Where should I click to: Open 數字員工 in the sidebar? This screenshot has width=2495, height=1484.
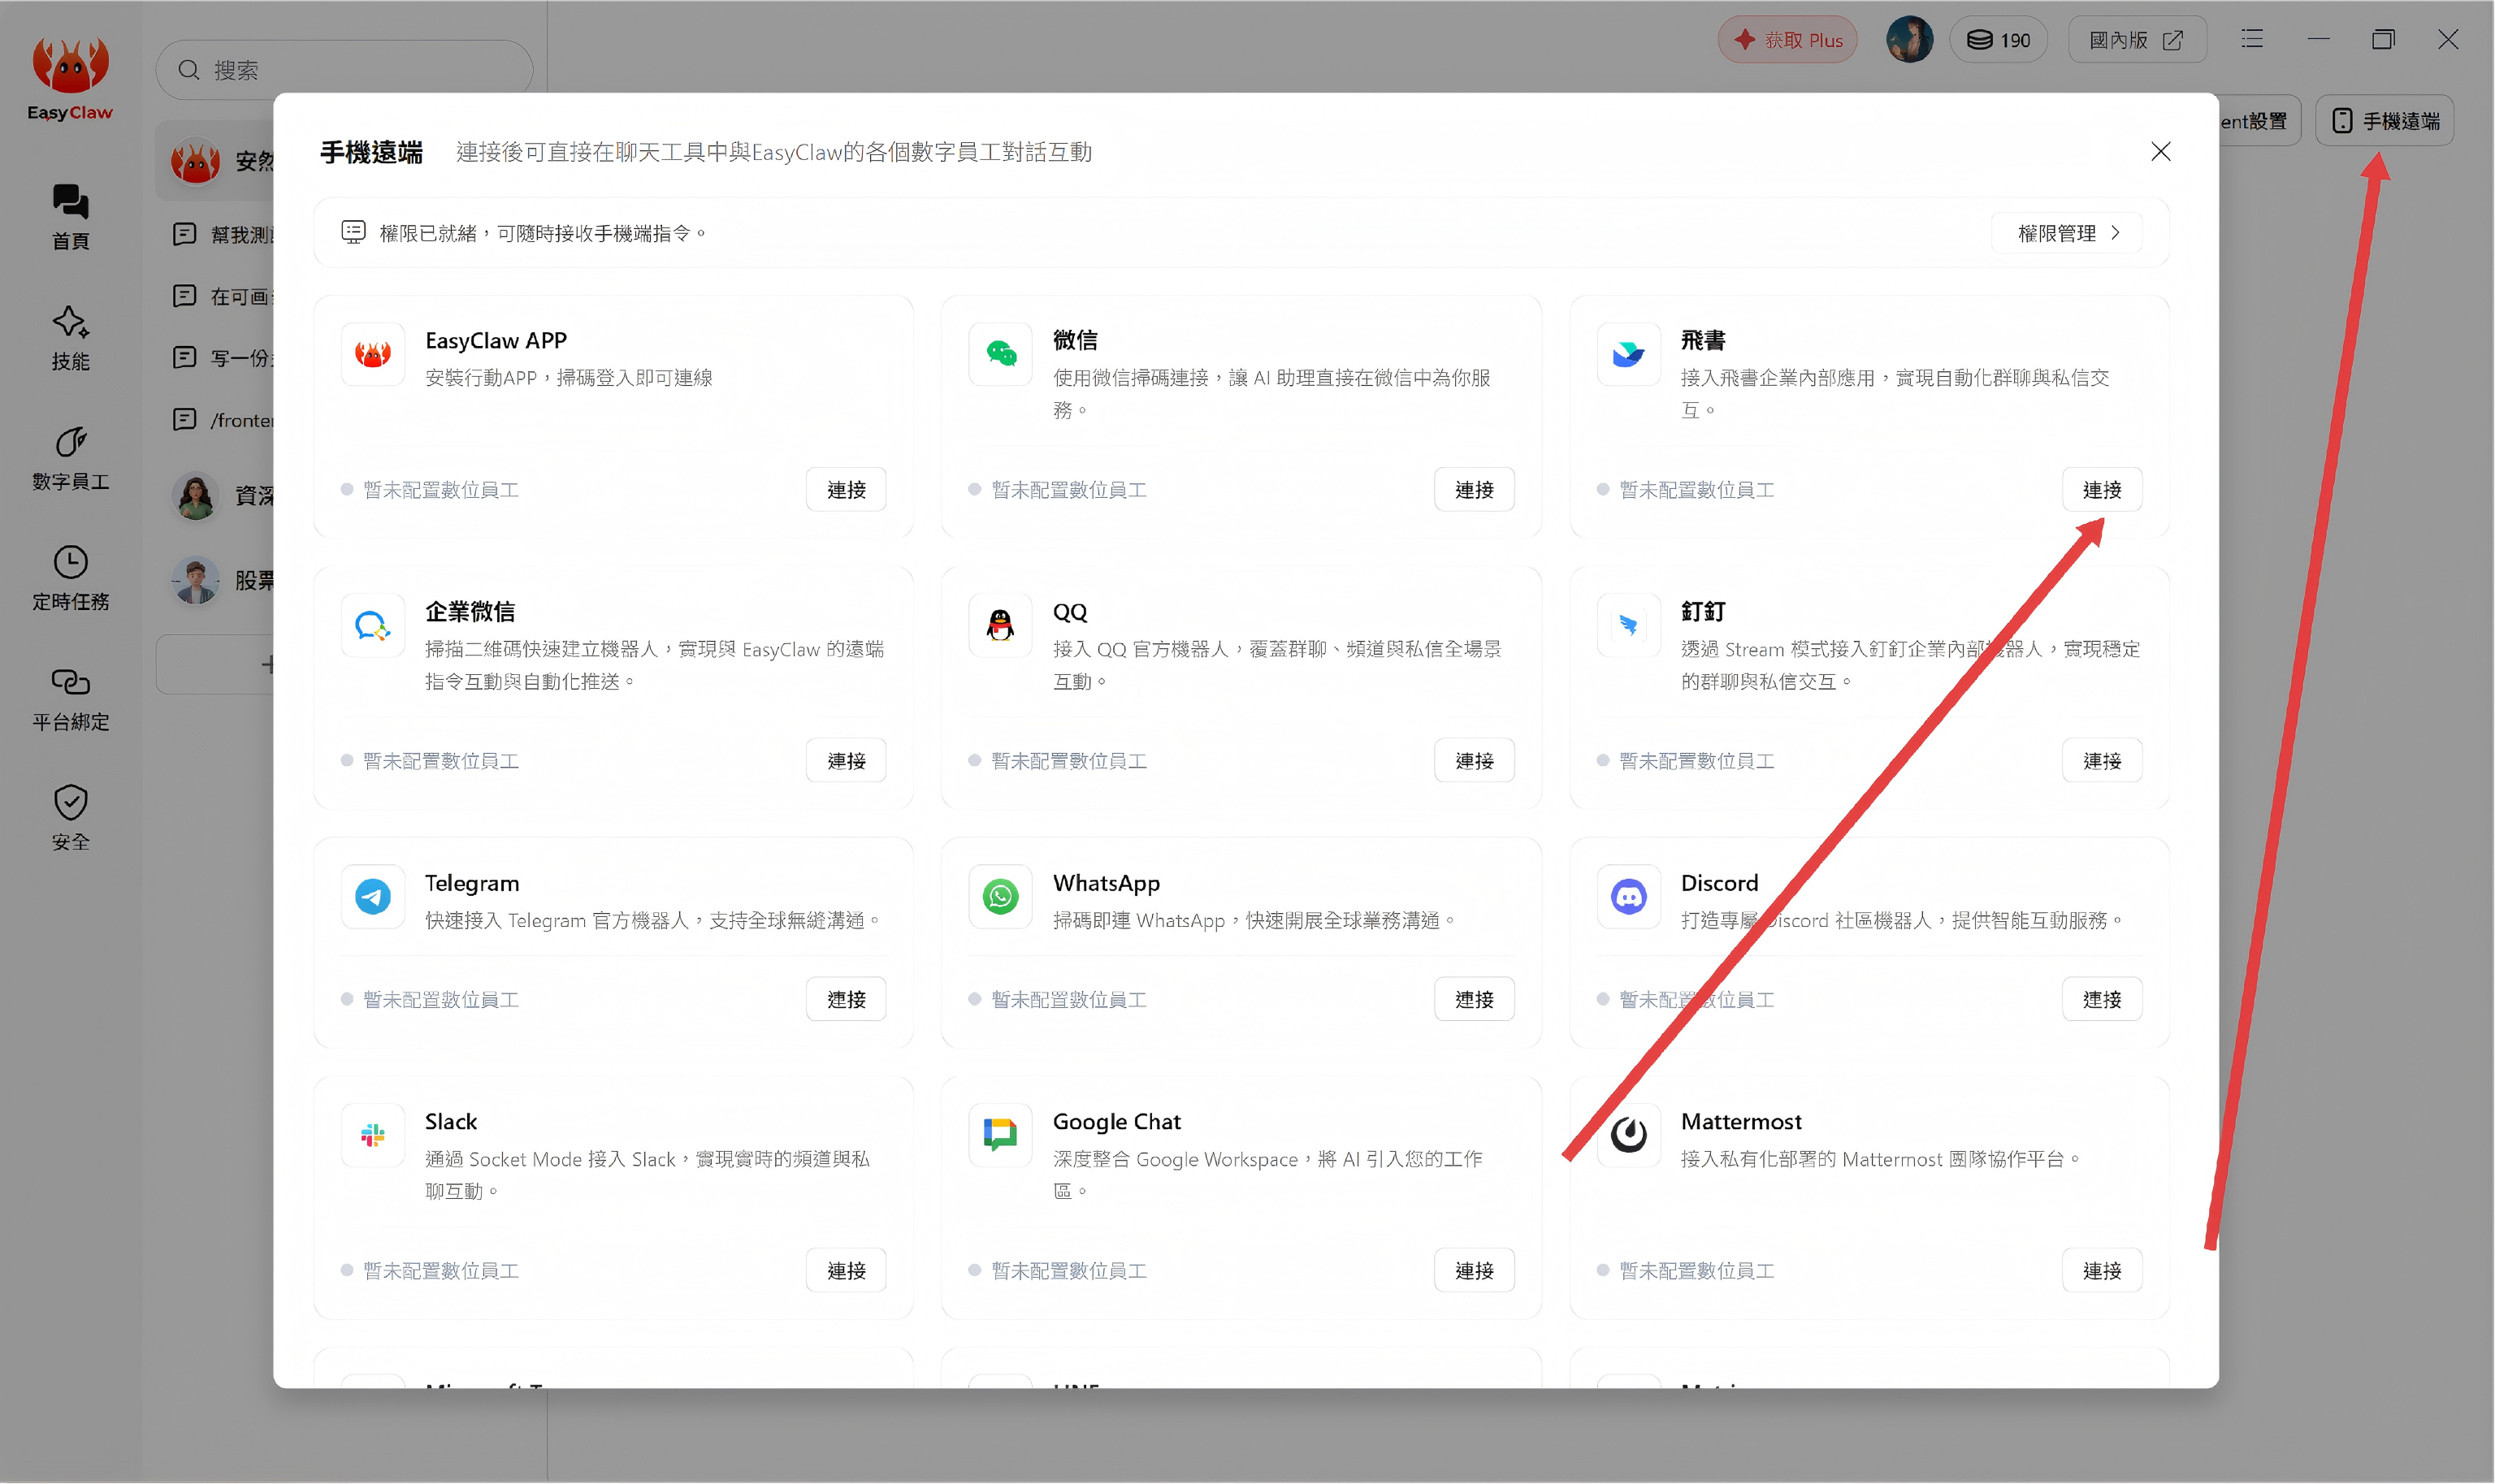pos(70,458)
